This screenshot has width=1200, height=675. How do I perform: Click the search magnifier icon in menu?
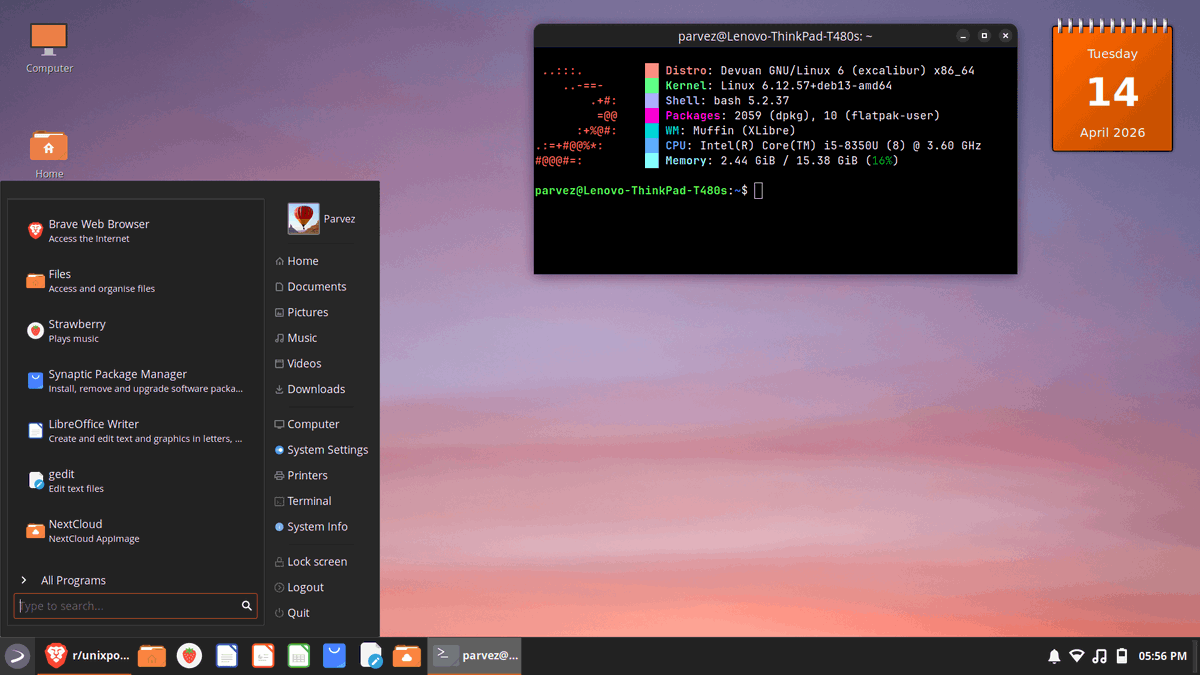point(247,606)
